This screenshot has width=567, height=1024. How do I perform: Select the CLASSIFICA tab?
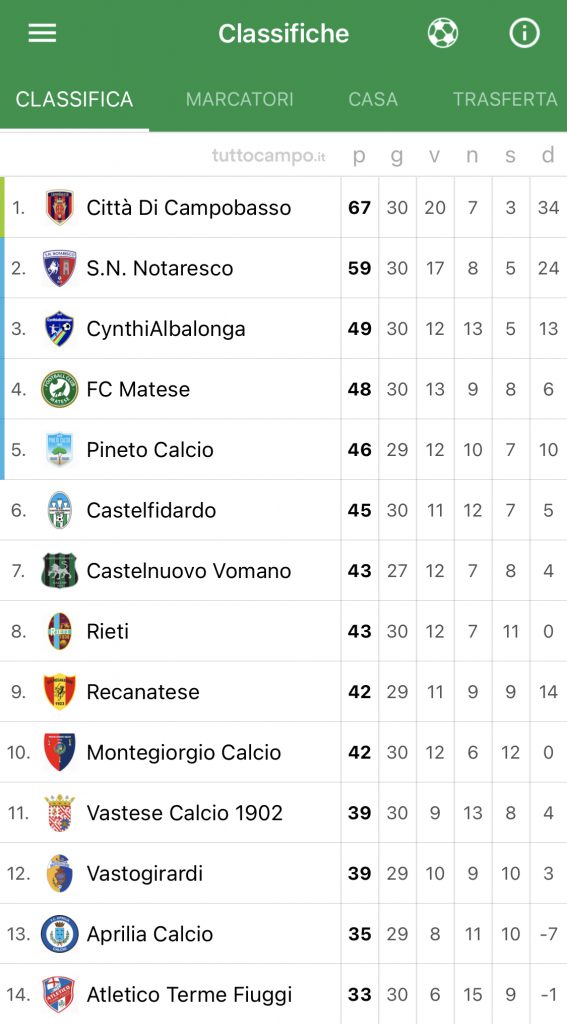[74, 99]
